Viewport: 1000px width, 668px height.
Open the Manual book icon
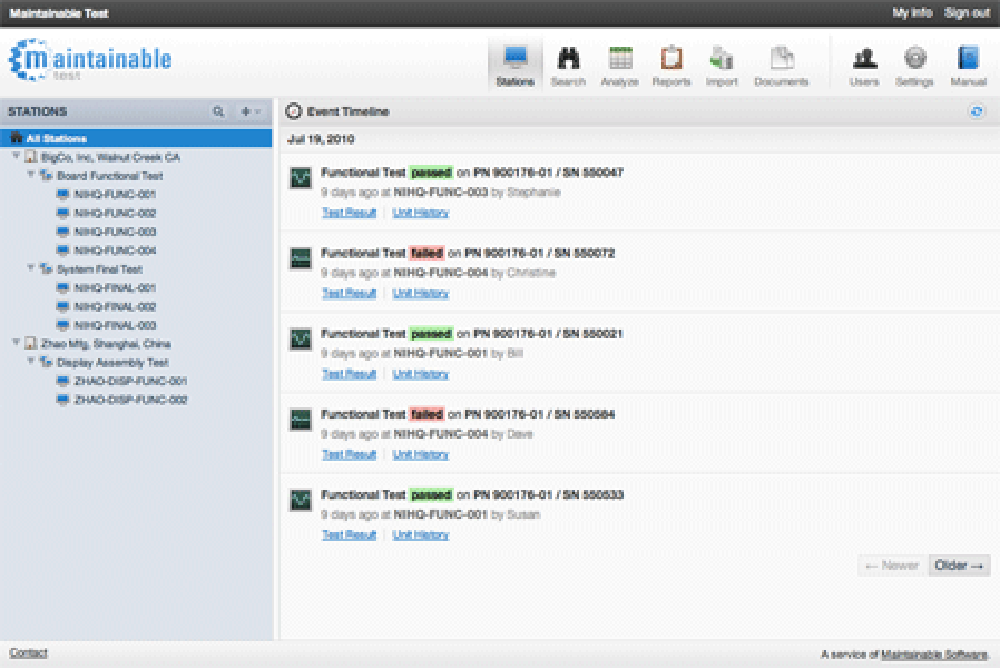click(968, 66)
